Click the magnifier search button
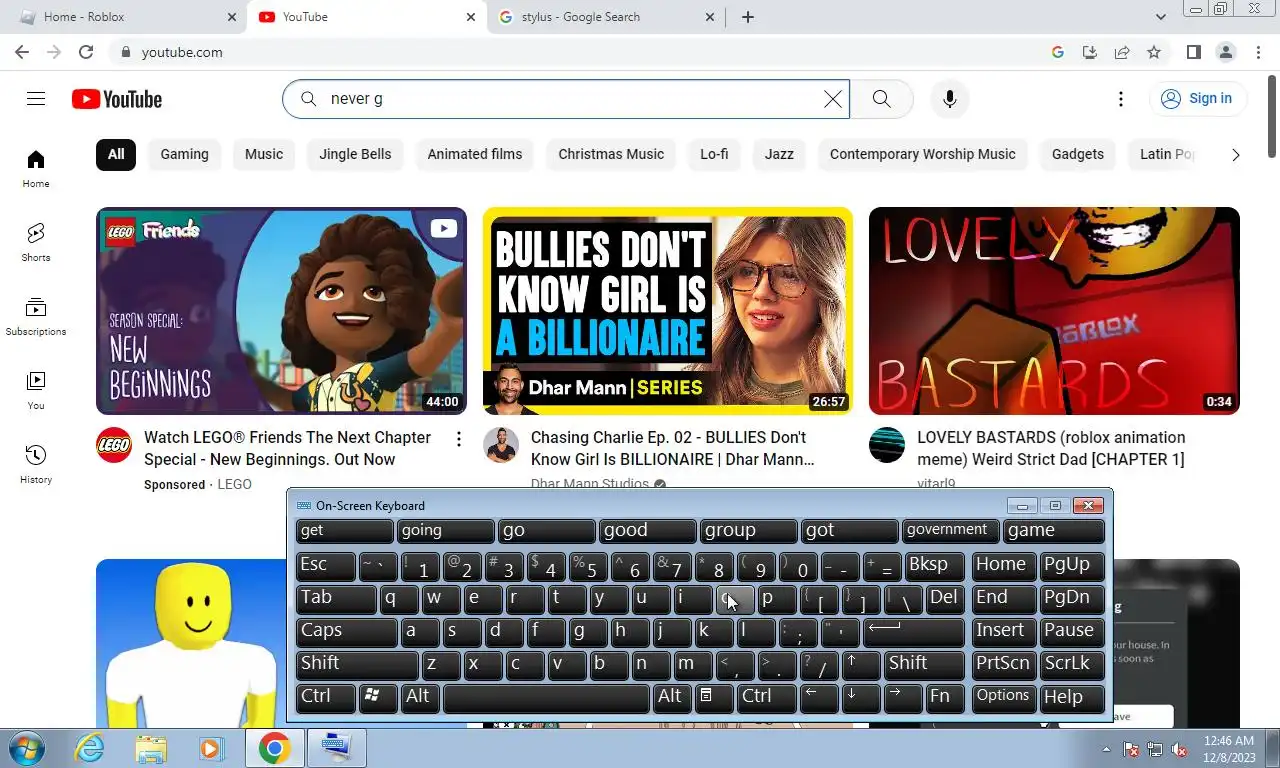Viewport: 1280px width, 768px height. tap(881, 99)
